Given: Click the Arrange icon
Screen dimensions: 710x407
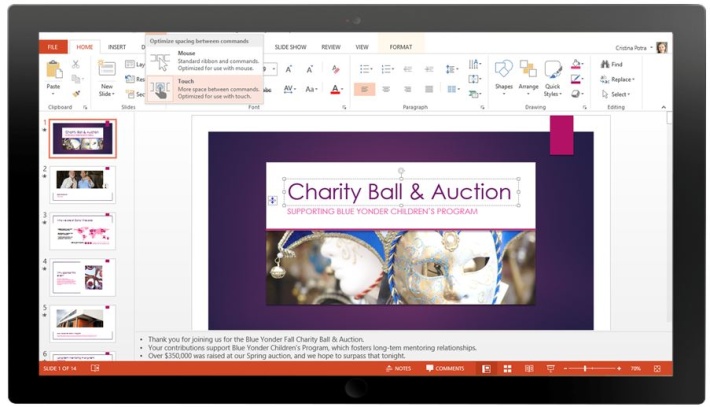Looking at the screenshot, I should pos(527,73).
